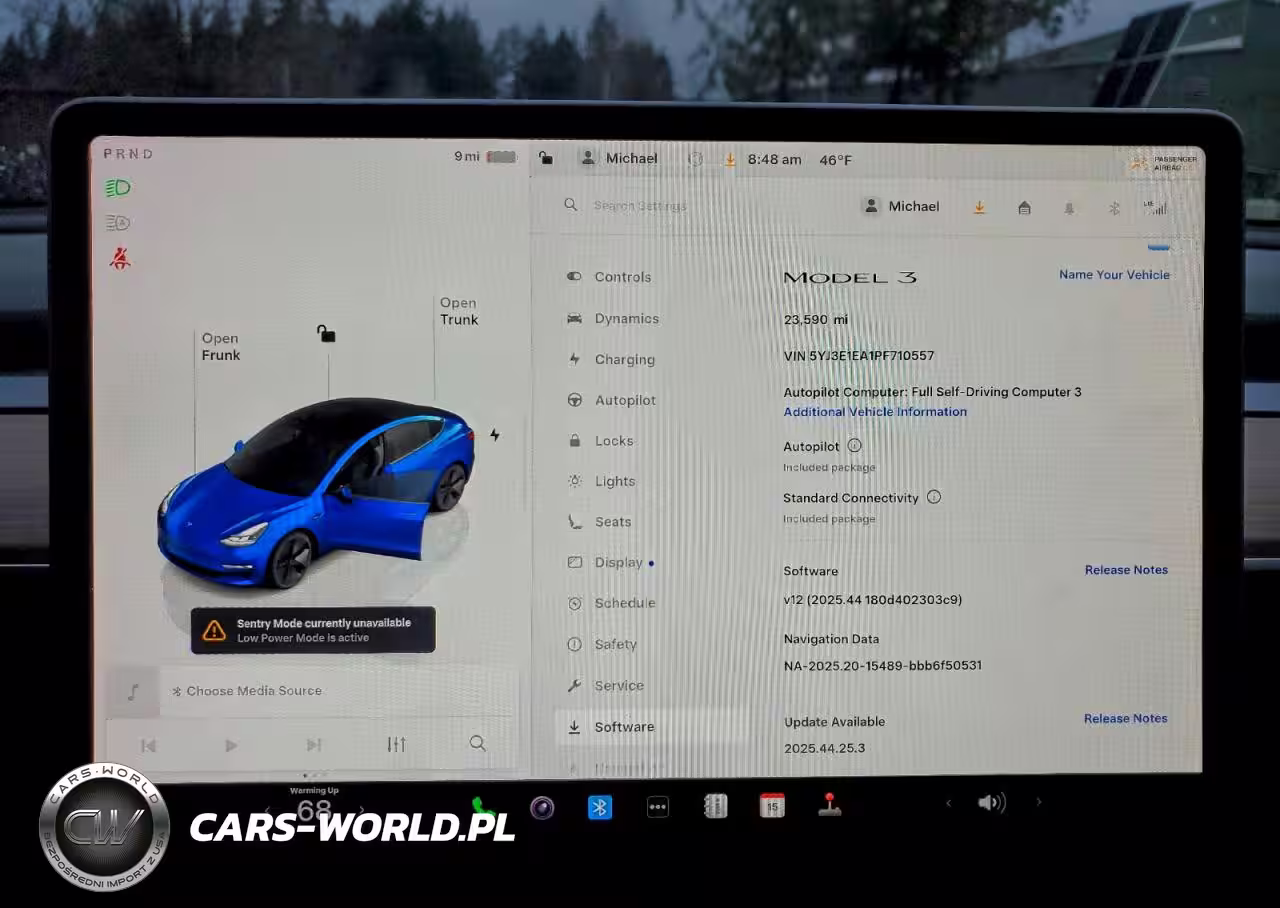This screenshot has width=1280, height=908.
Task: Click the media search magnifier icon
Action: pyautogui.click(x=478, y=743)
